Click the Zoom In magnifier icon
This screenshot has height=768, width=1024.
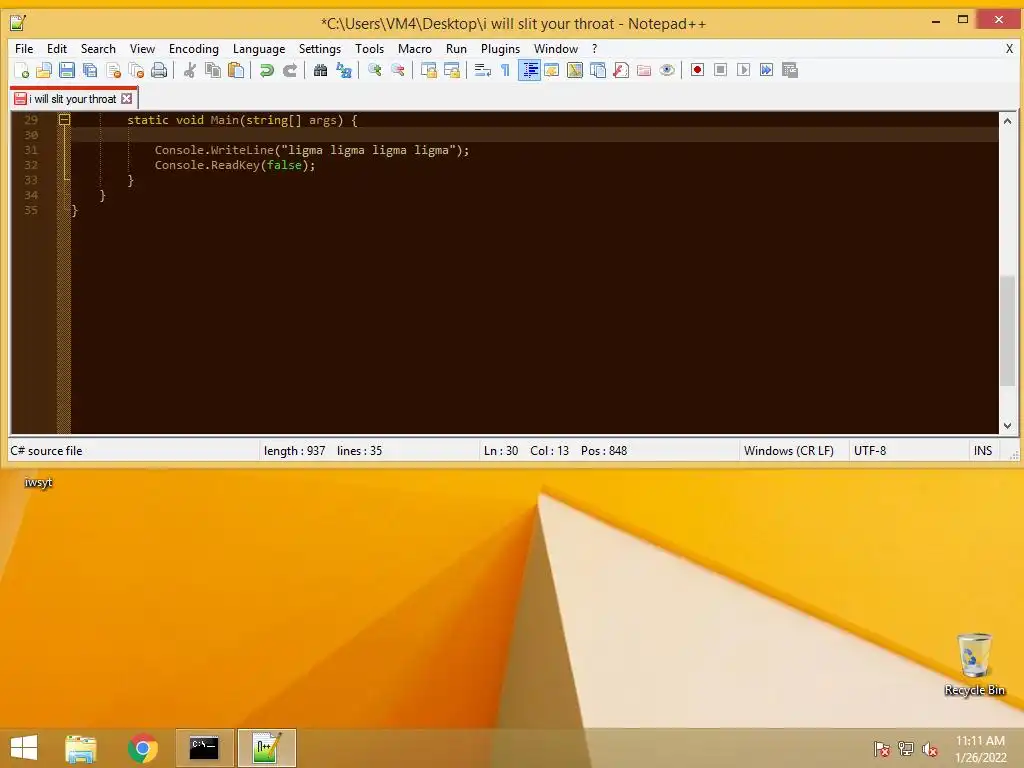[x=375, y=70]
